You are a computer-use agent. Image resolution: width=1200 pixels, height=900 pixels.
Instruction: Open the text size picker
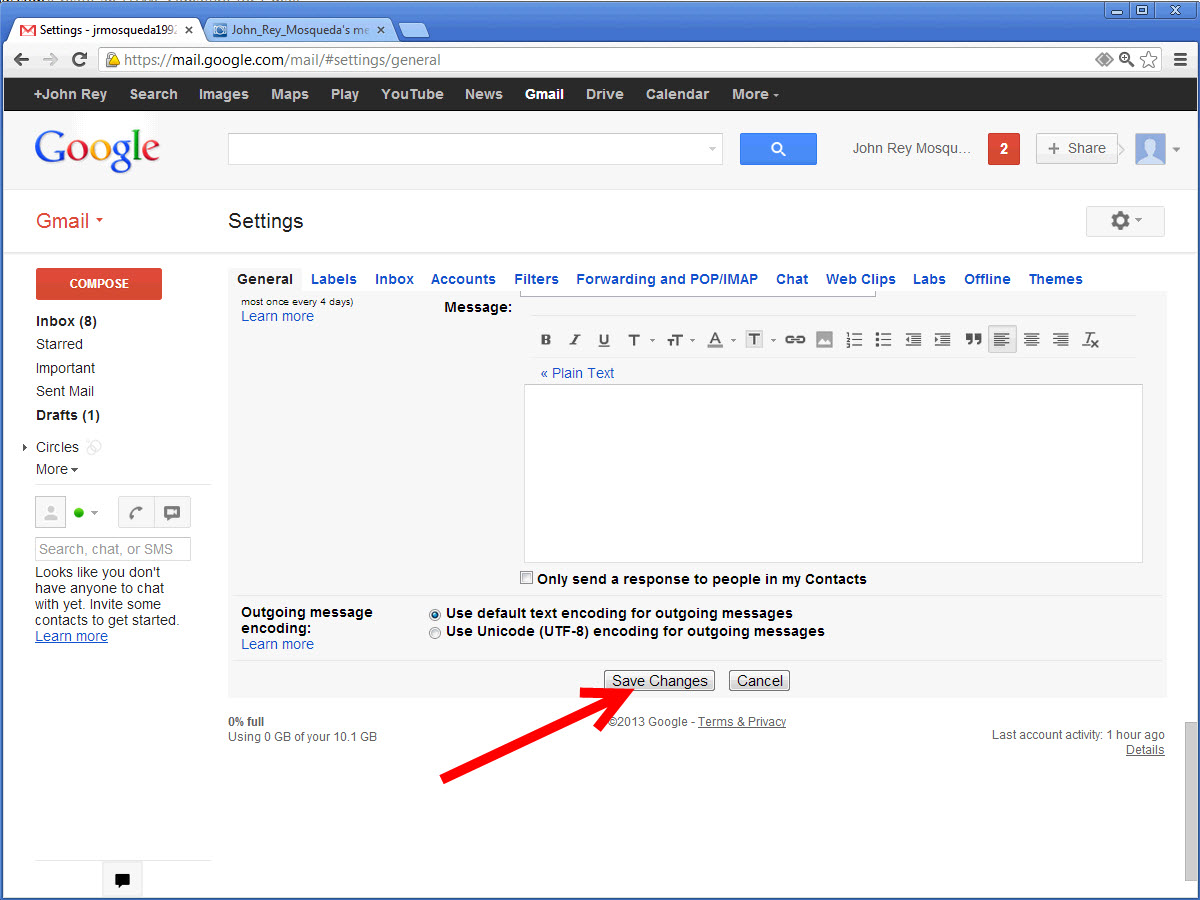[x=680, y=340]
